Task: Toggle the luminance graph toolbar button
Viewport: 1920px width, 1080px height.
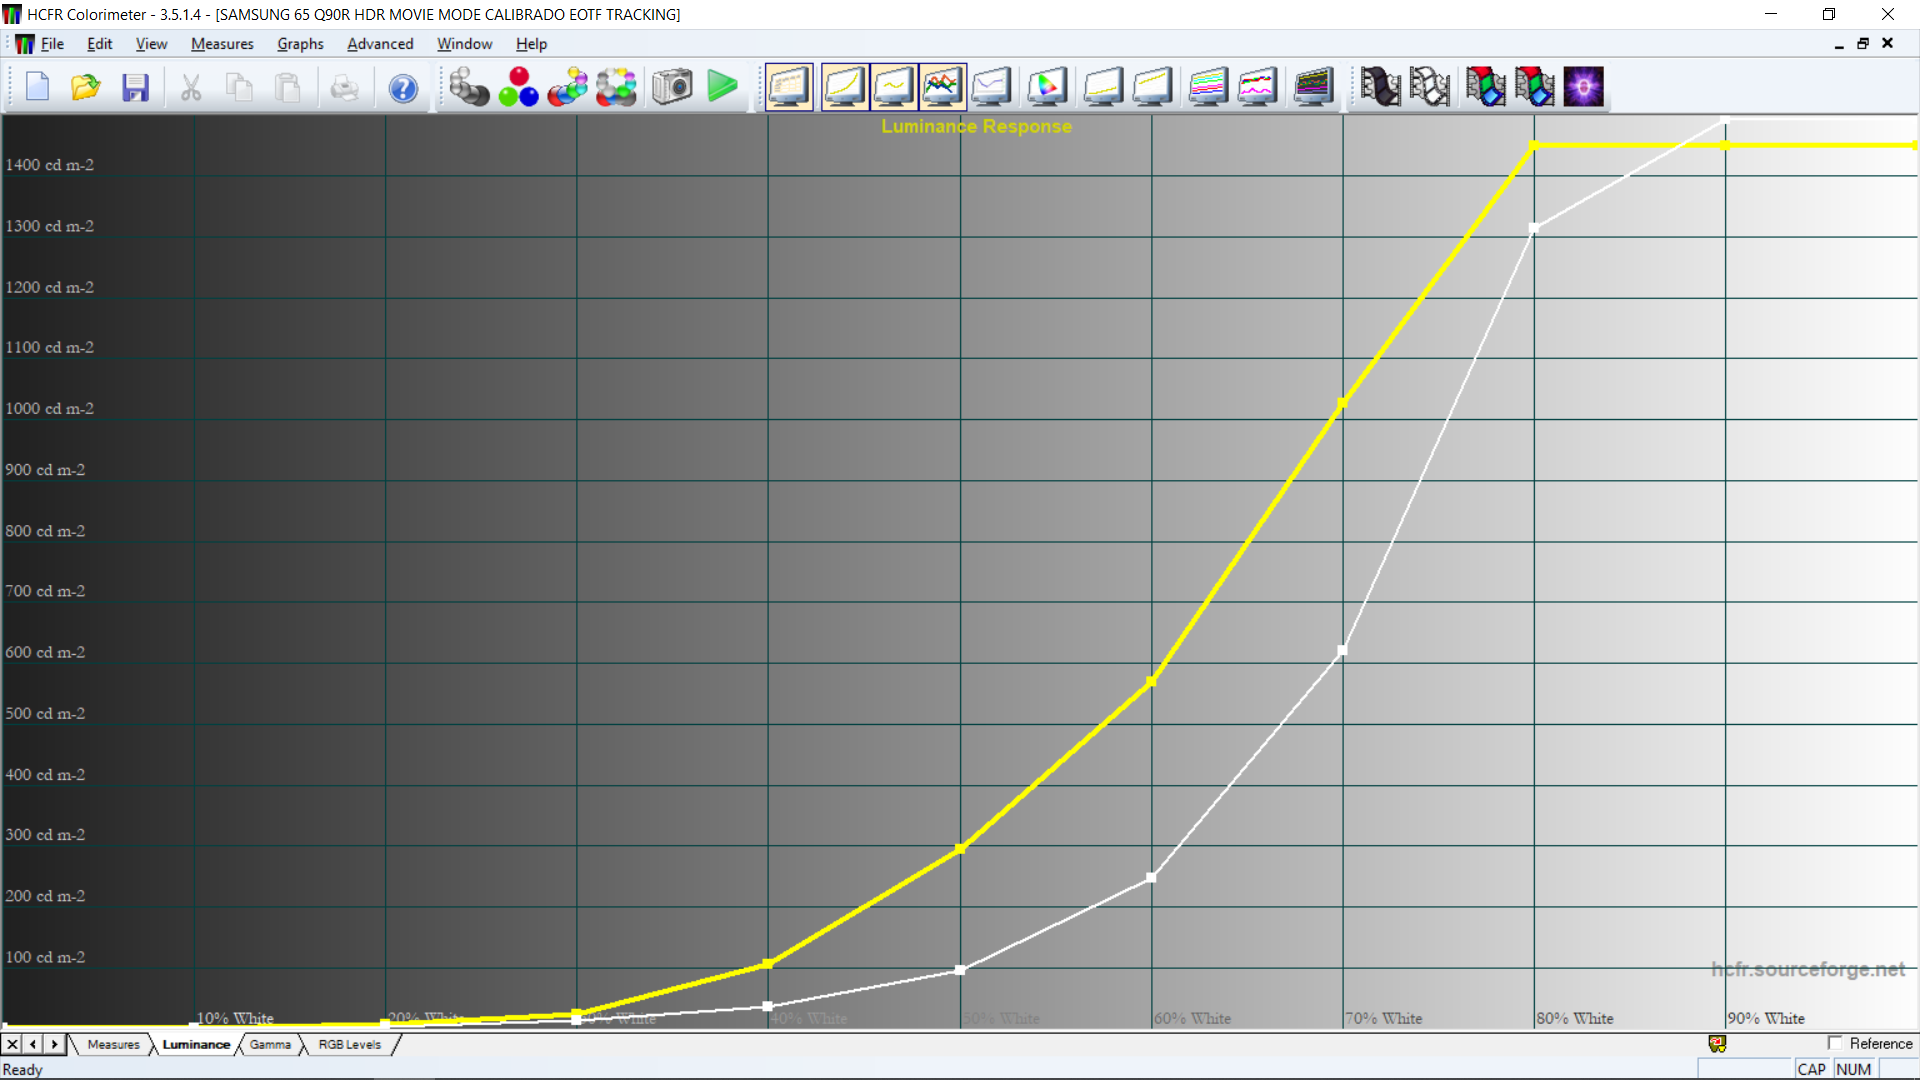Action: pos(844,87)
